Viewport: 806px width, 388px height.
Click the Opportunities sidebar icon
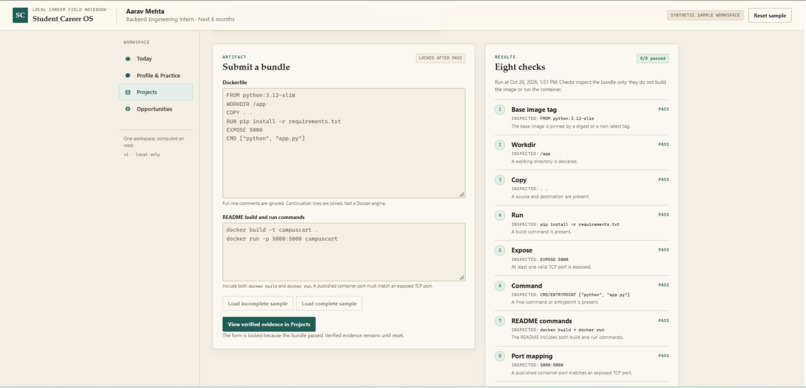tap(128, 109)
